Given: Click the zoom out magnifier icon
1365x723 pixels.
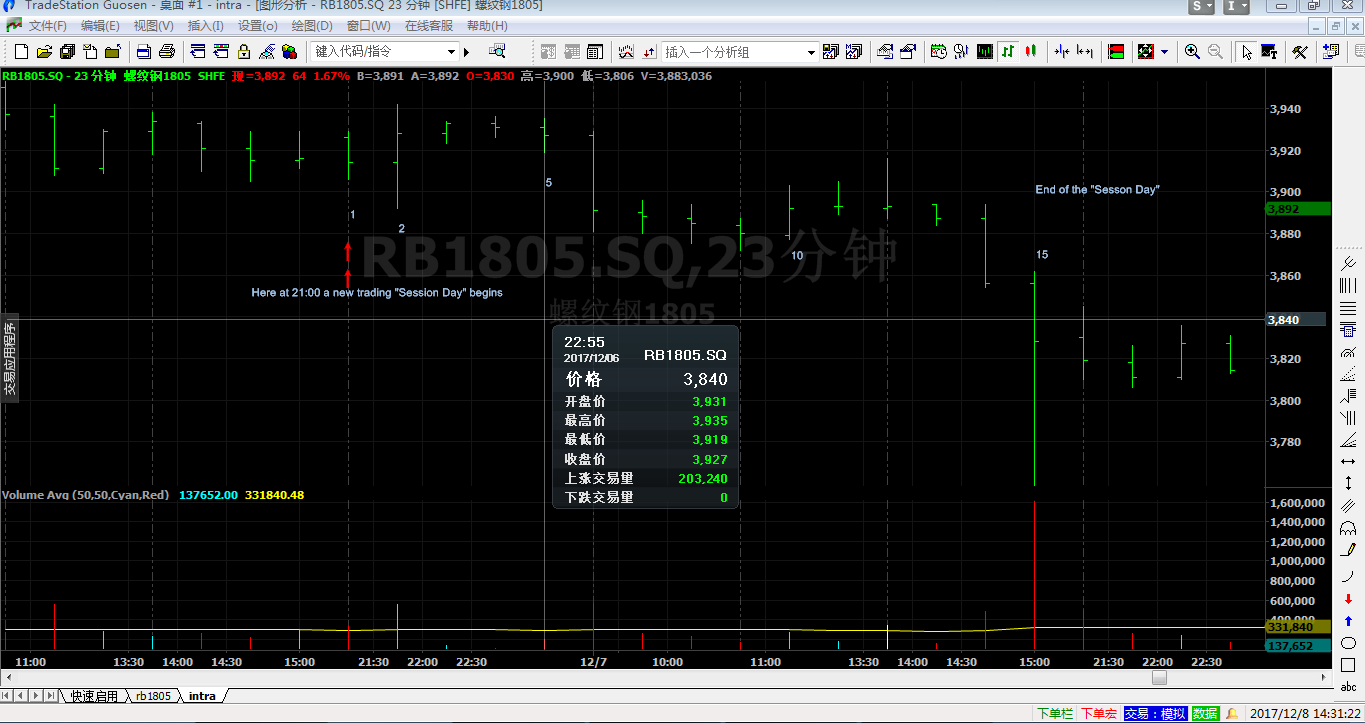Looking at the screenshot, I should (1215, 51).
